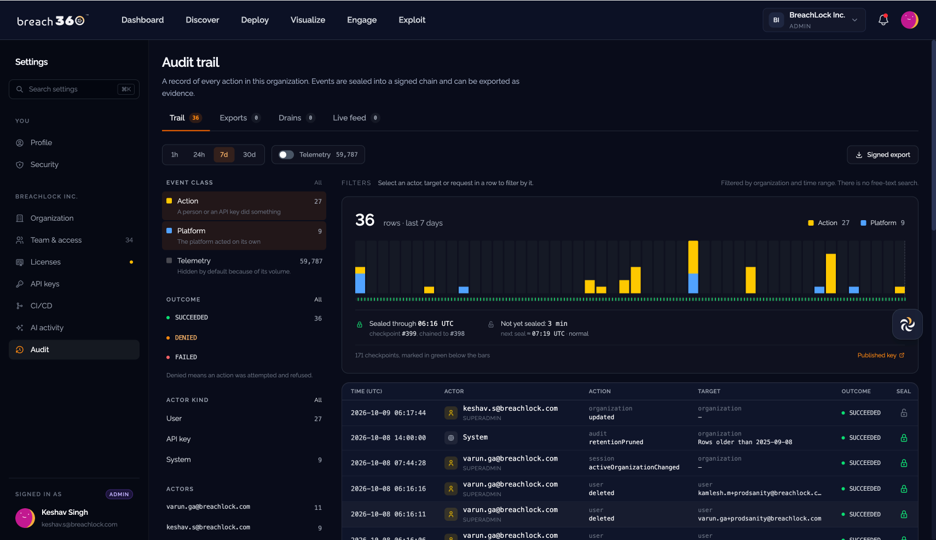This screenshot has height=540, width=936.
Task: Click the API keys key icon
Action: [20, 284]
